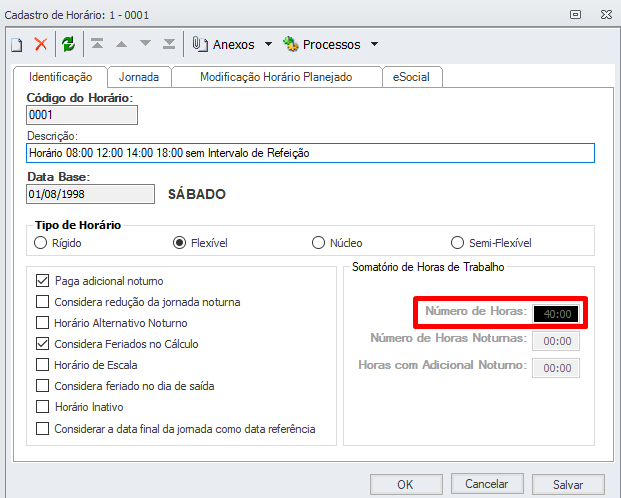Check Horário de Escala
This screenshot has width=621, height=498.
[42, 364]
